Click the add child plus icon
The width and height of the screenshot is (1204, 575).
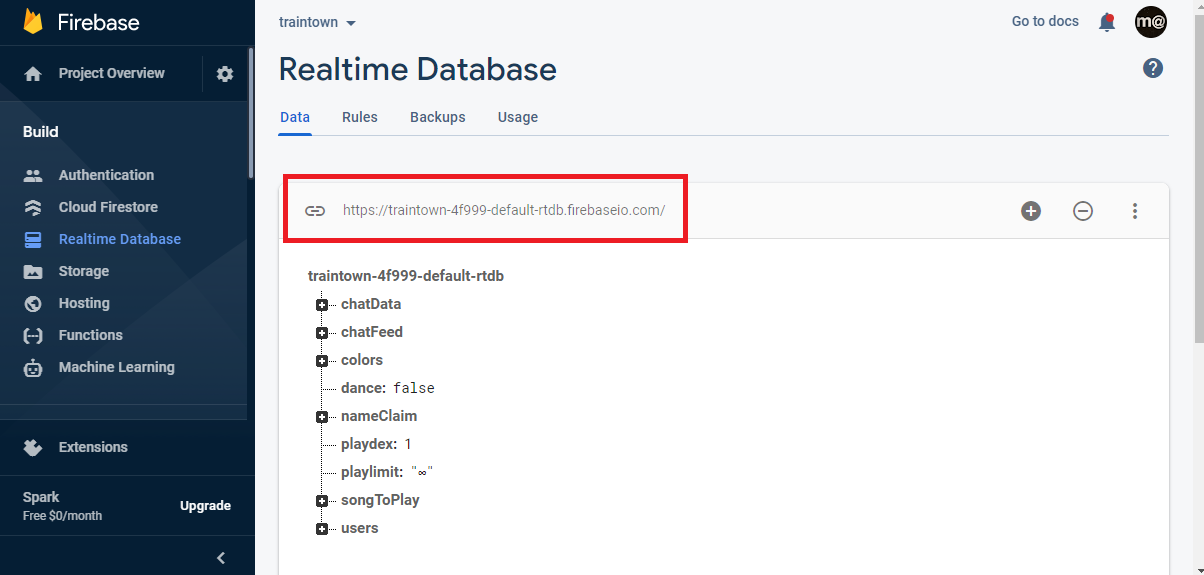(1031, 211)
